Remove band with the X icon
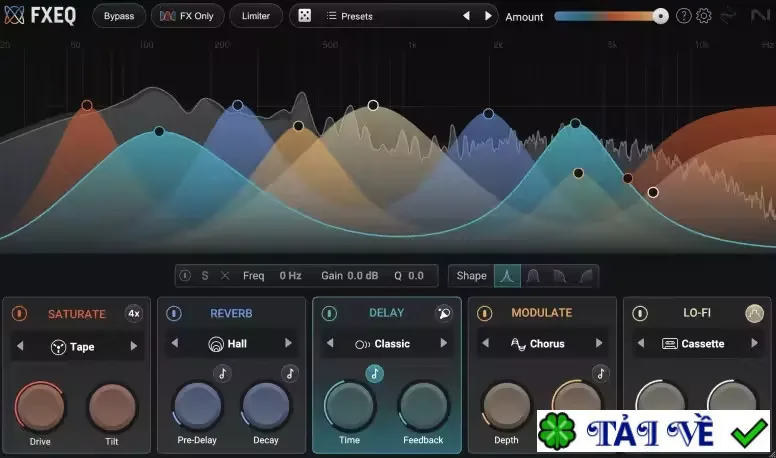This screenshot has width=776, height=458. [225, 276]
